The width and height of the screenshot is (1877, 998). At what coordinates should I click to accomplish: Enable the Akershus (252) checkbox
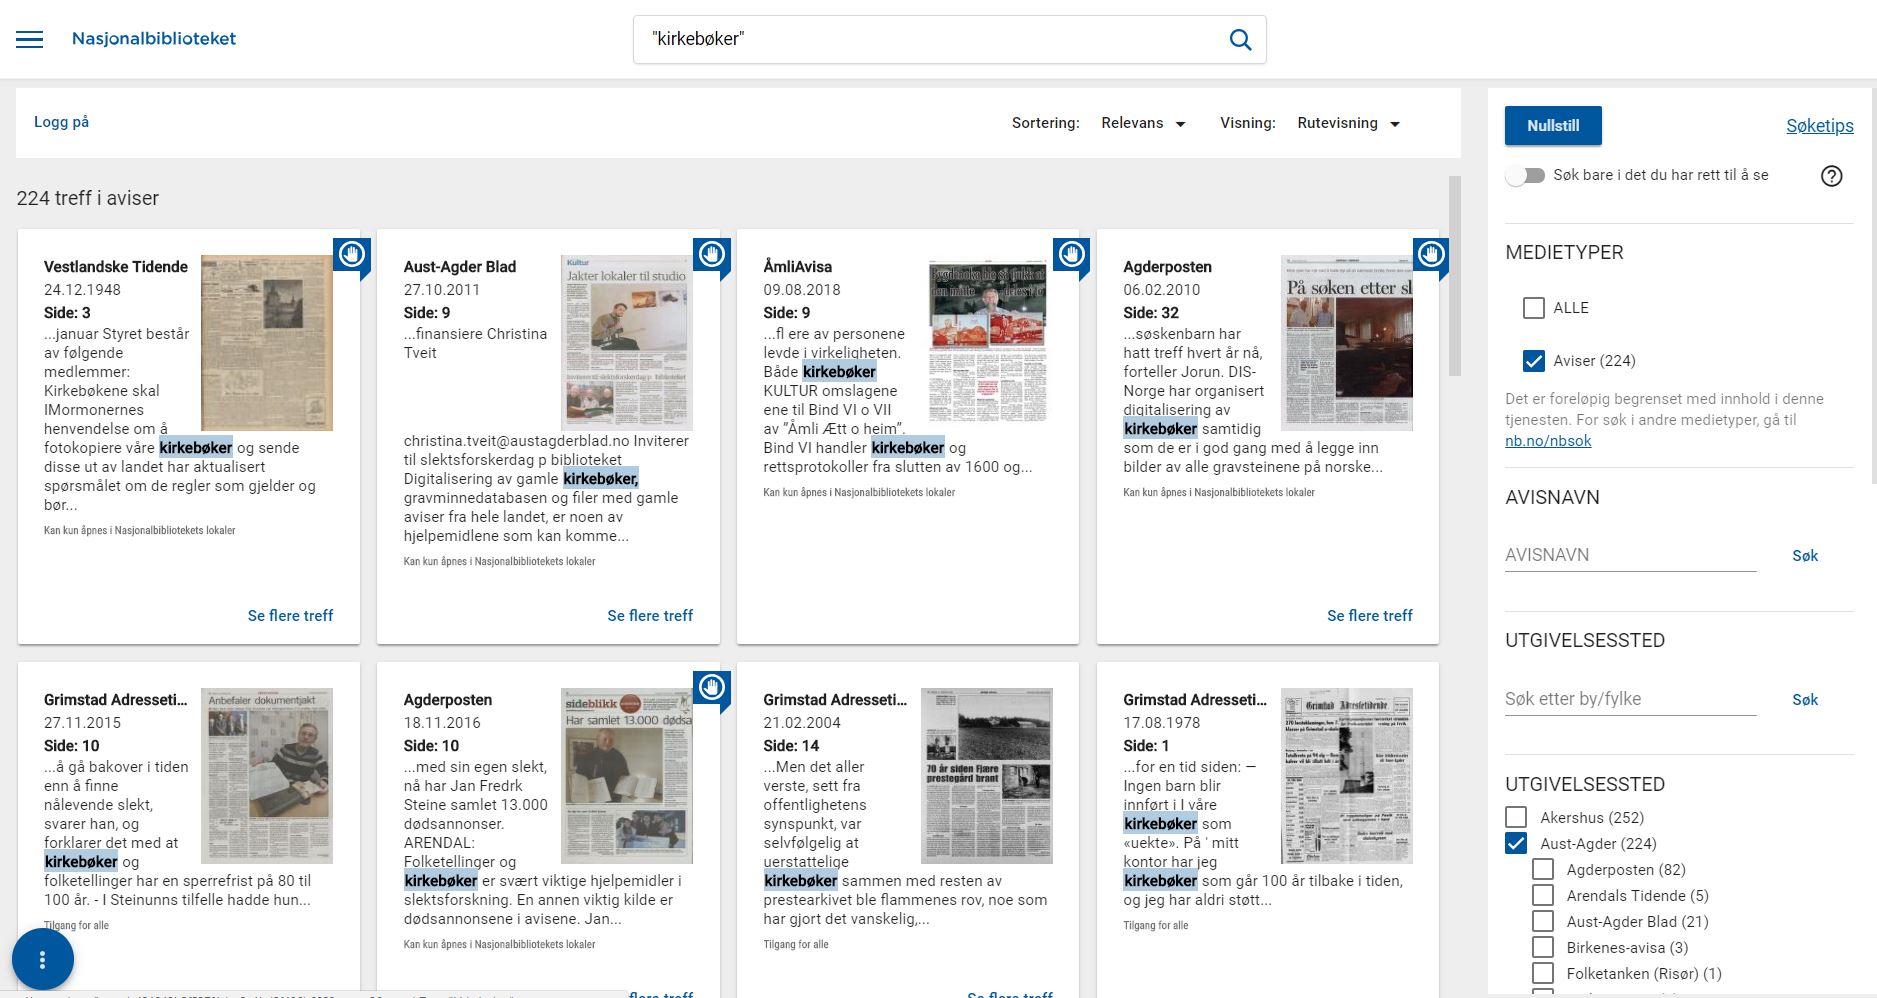tap(1516, 818)
